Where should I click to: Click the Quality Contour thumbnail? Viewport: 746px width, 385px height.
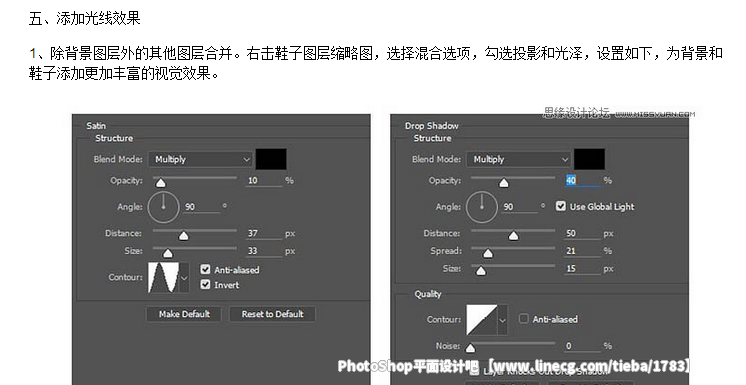[x=482, y=320]
